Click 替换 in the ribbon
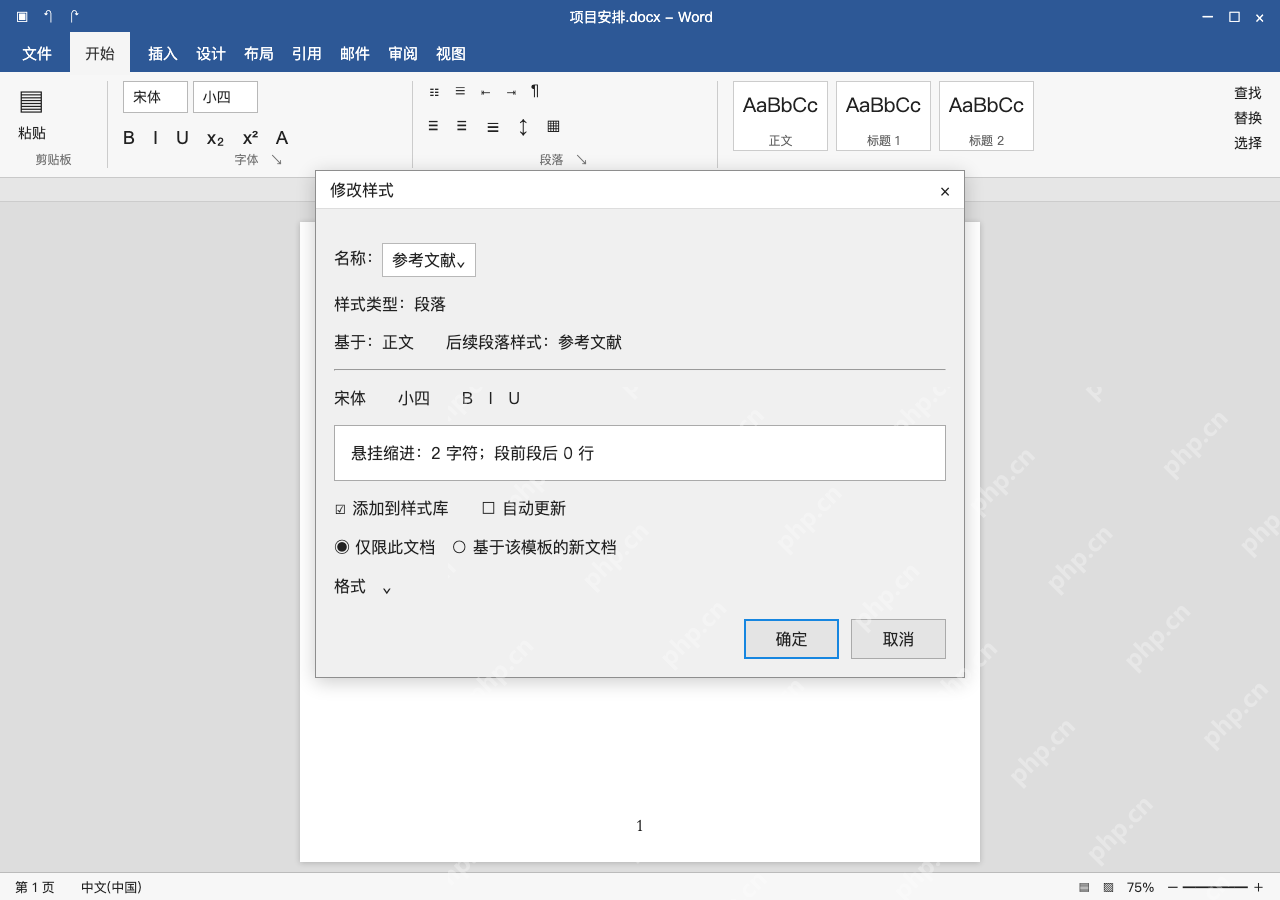This screenshot has width=1280, height=900. tap(1248, 118)
